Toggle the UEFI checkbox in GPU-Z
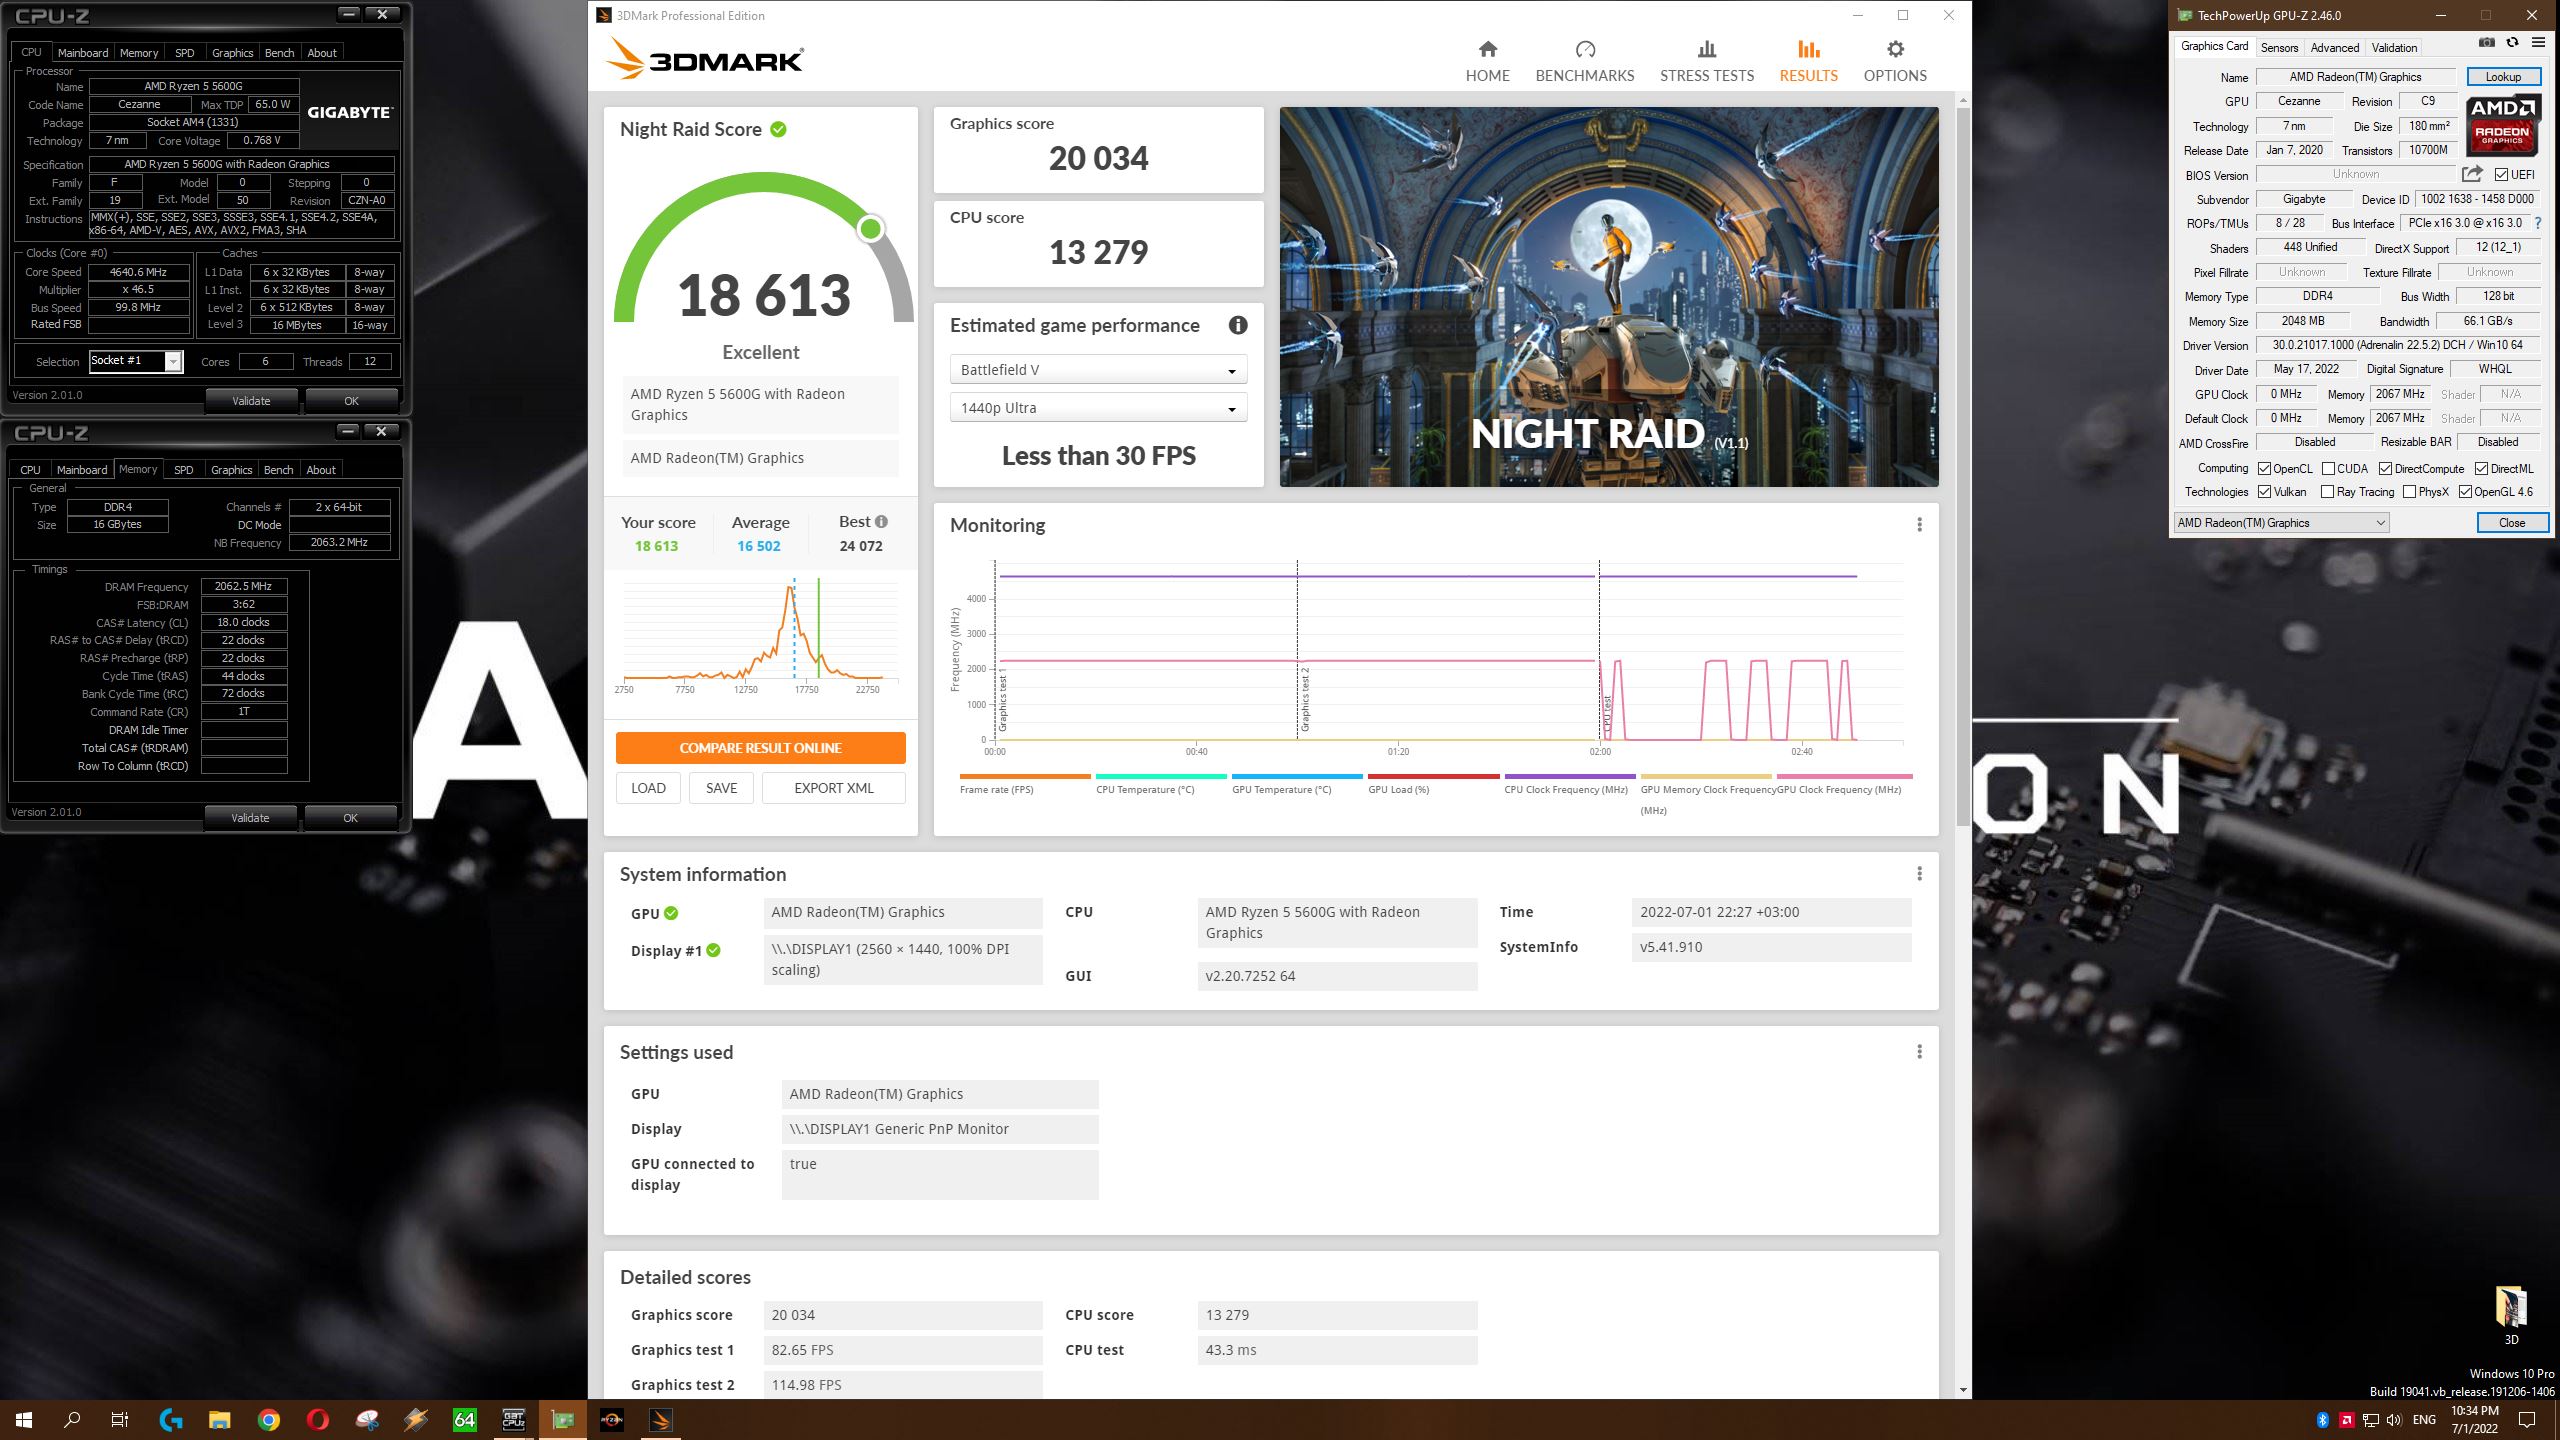The width and height of the screenshot is (2560, 1440). (x=2501, y=175)
